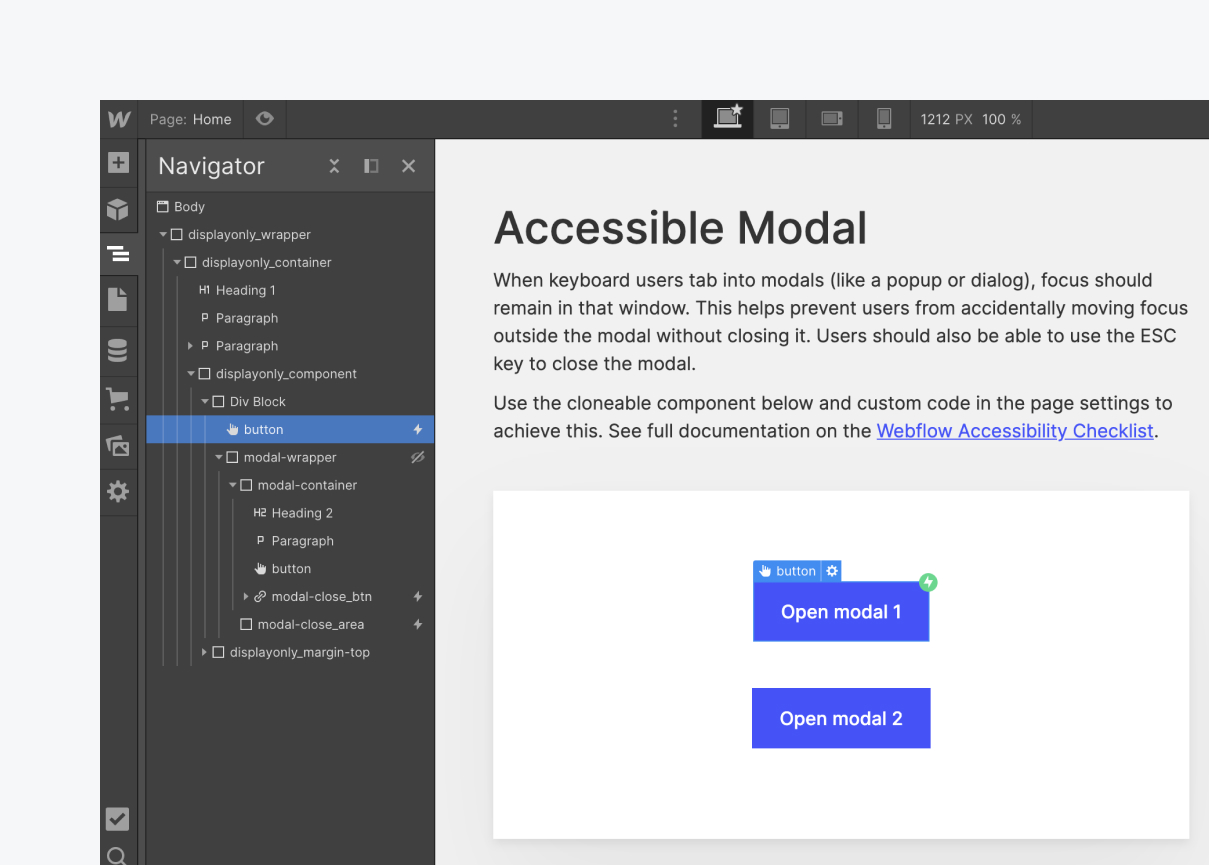The height and width of the screenshot is (865, 1209).
Task: Collapse the Div Block tree node
Action: [205, 402]
